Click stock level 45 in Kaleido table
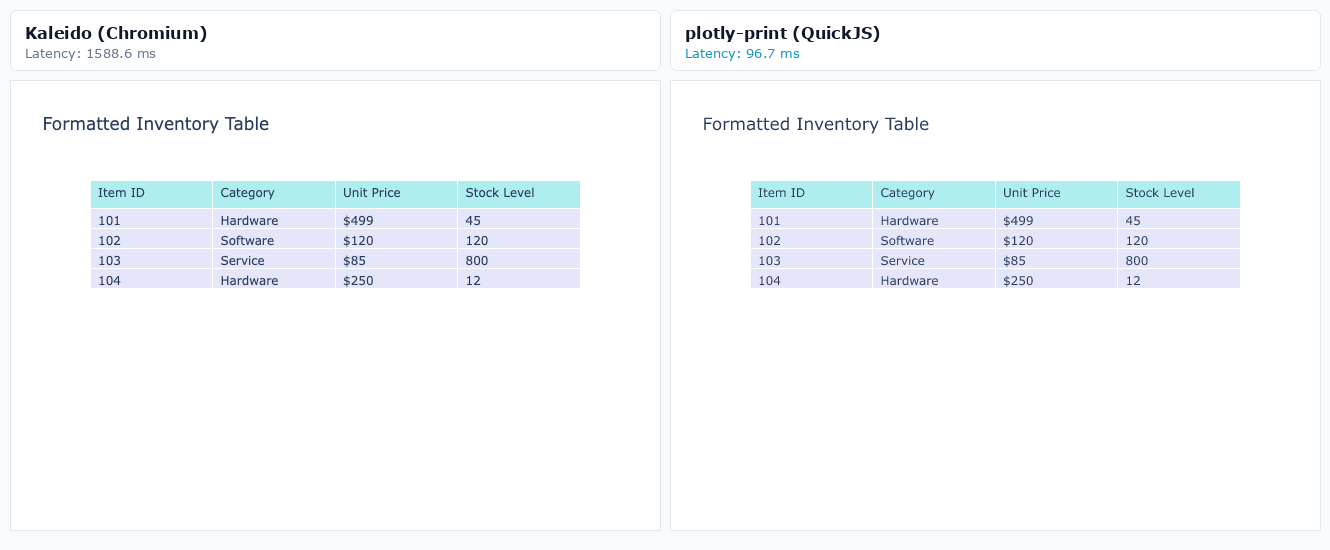 (519, 219)
